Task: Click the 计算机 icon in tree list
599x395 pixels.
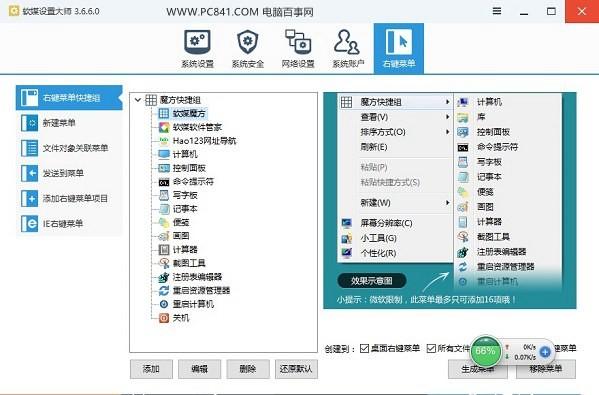Action: [164, 154]
